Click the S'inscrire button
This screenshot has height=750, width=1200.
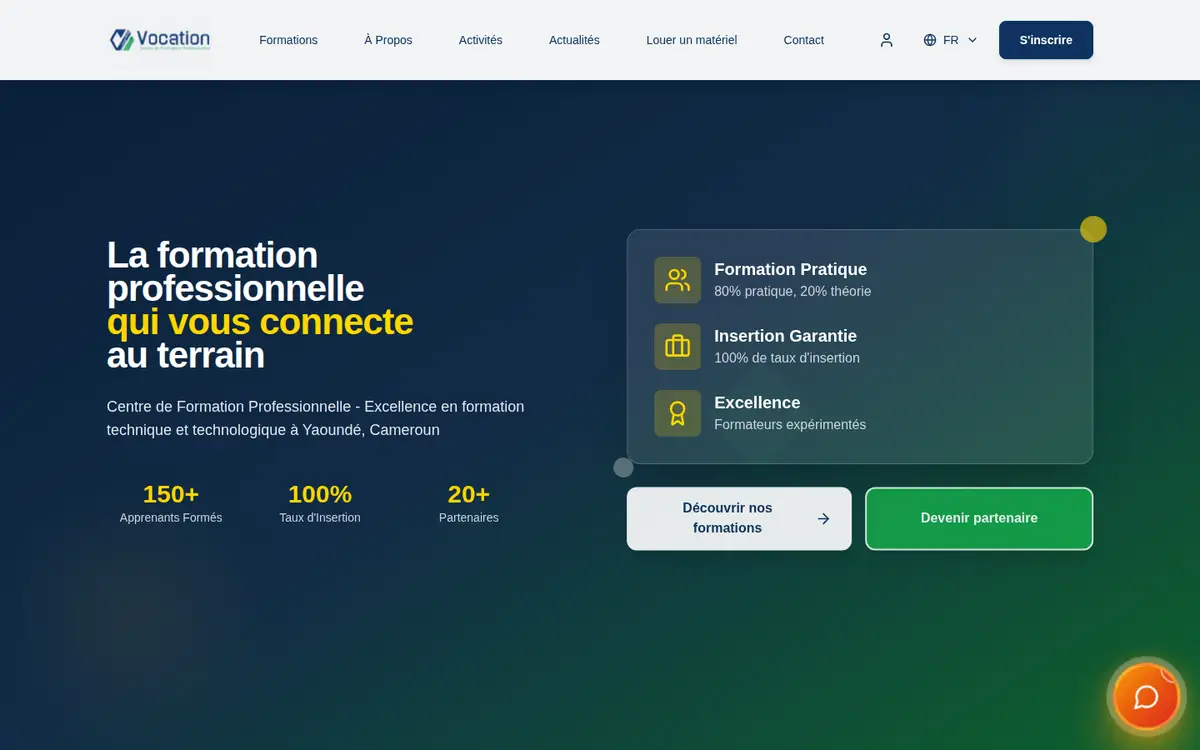[1046, 40]
